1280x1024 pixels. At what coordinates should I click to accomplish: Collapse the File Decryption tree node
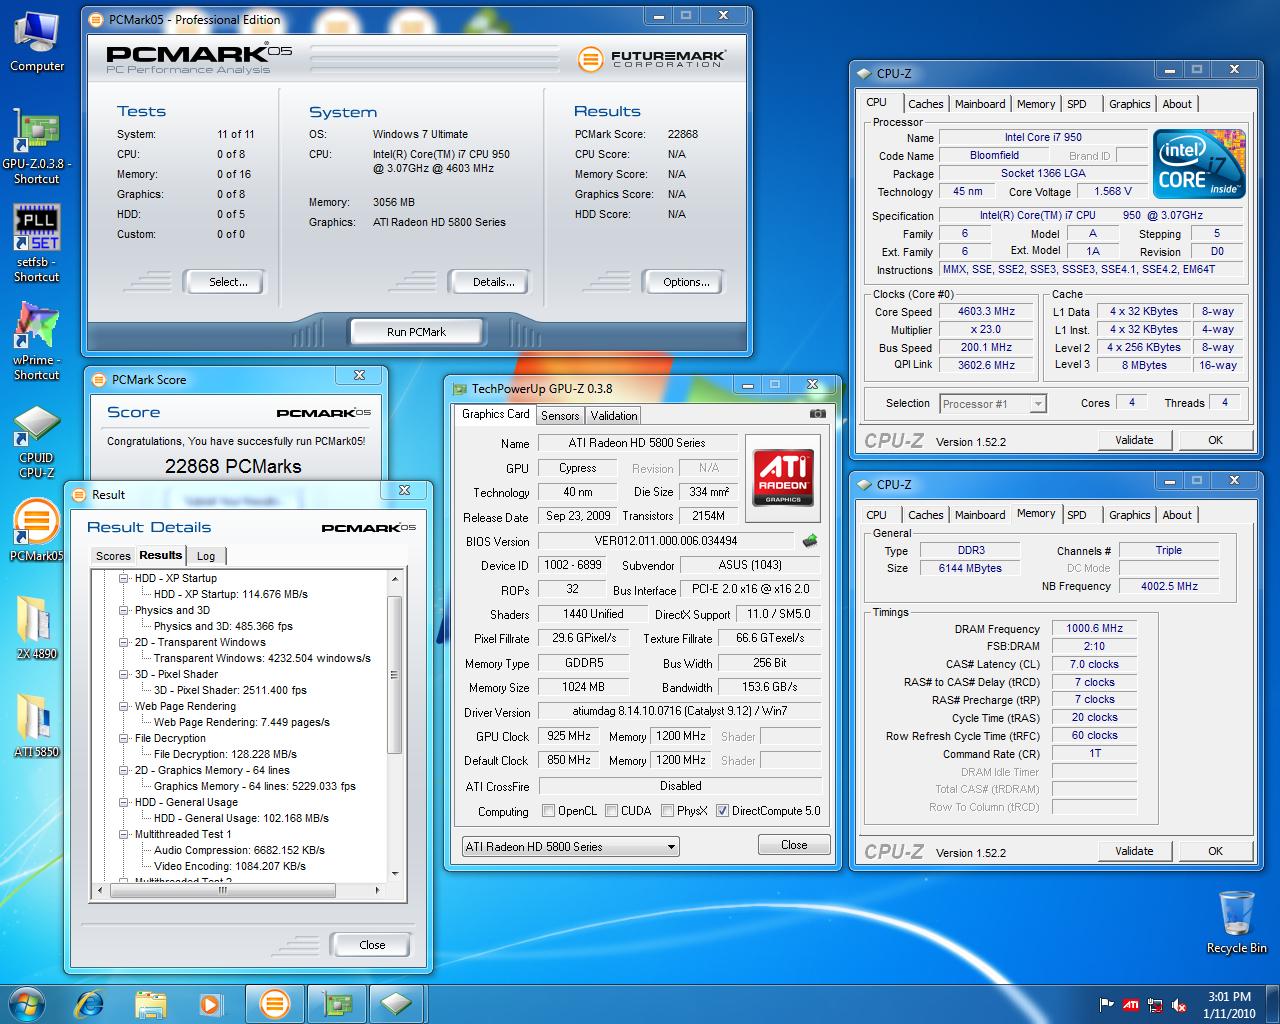click(x=124, y=738)
